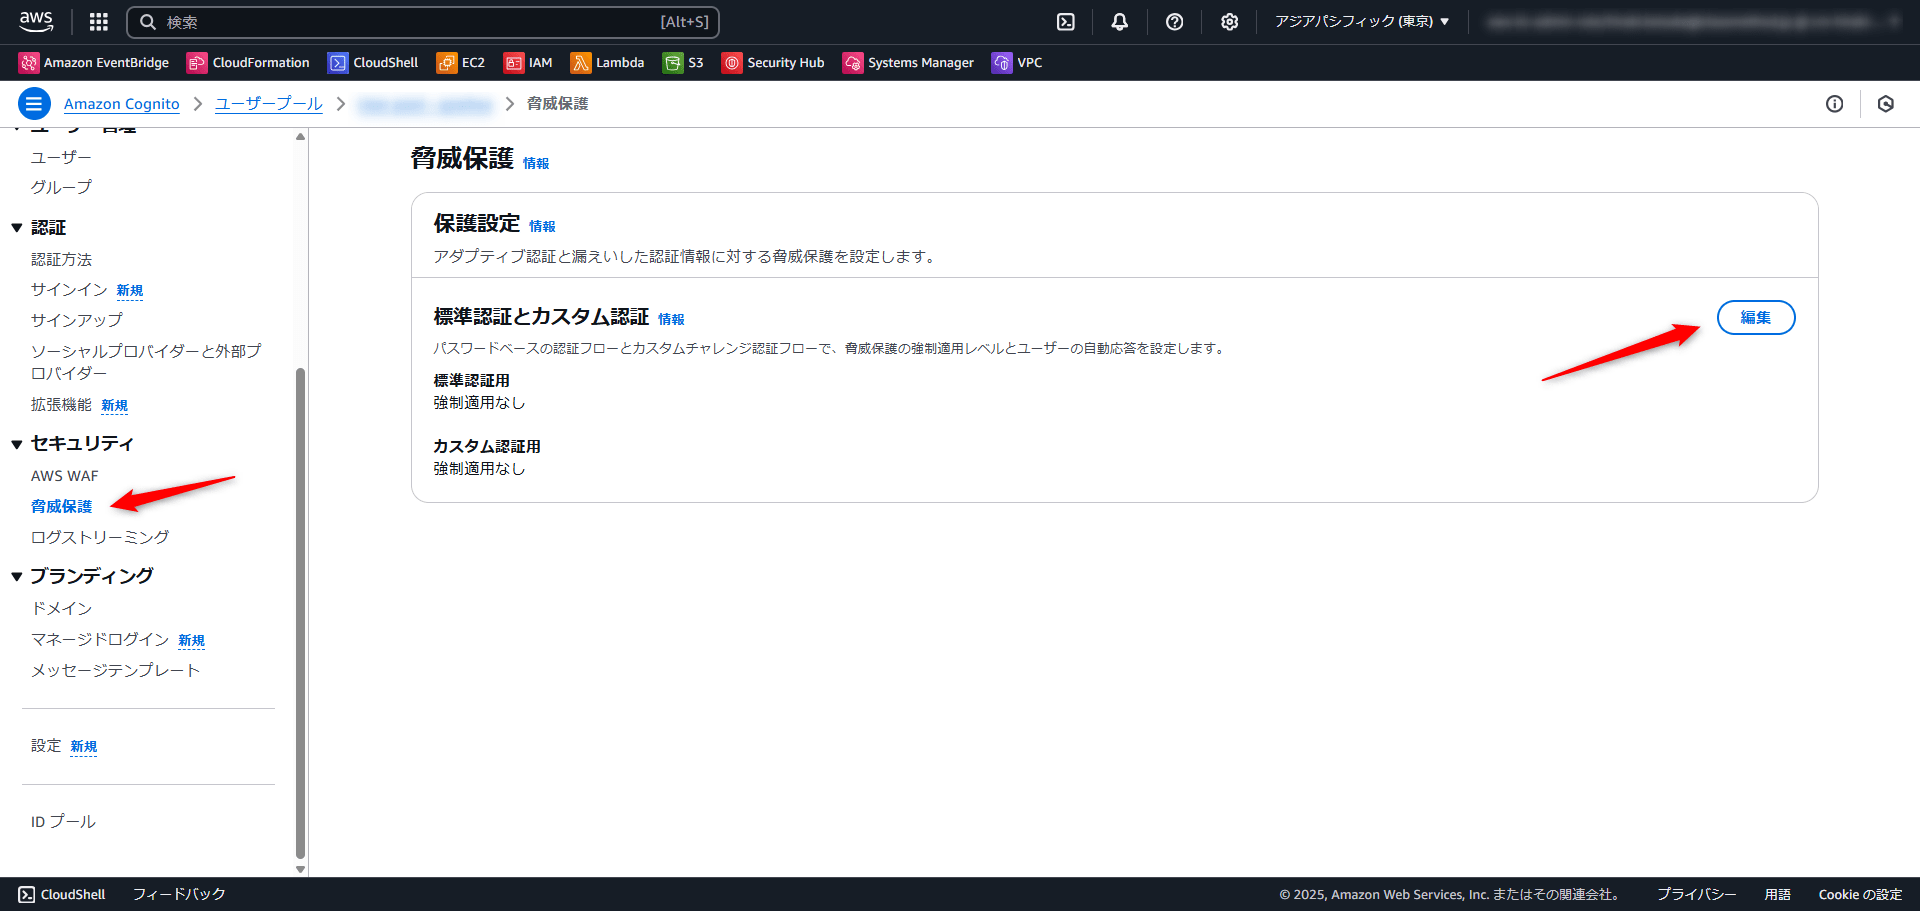This screenshot has height=911, width=1920.
Task: Open プライバシー link in the footer
Action: tap(1696, 895)
